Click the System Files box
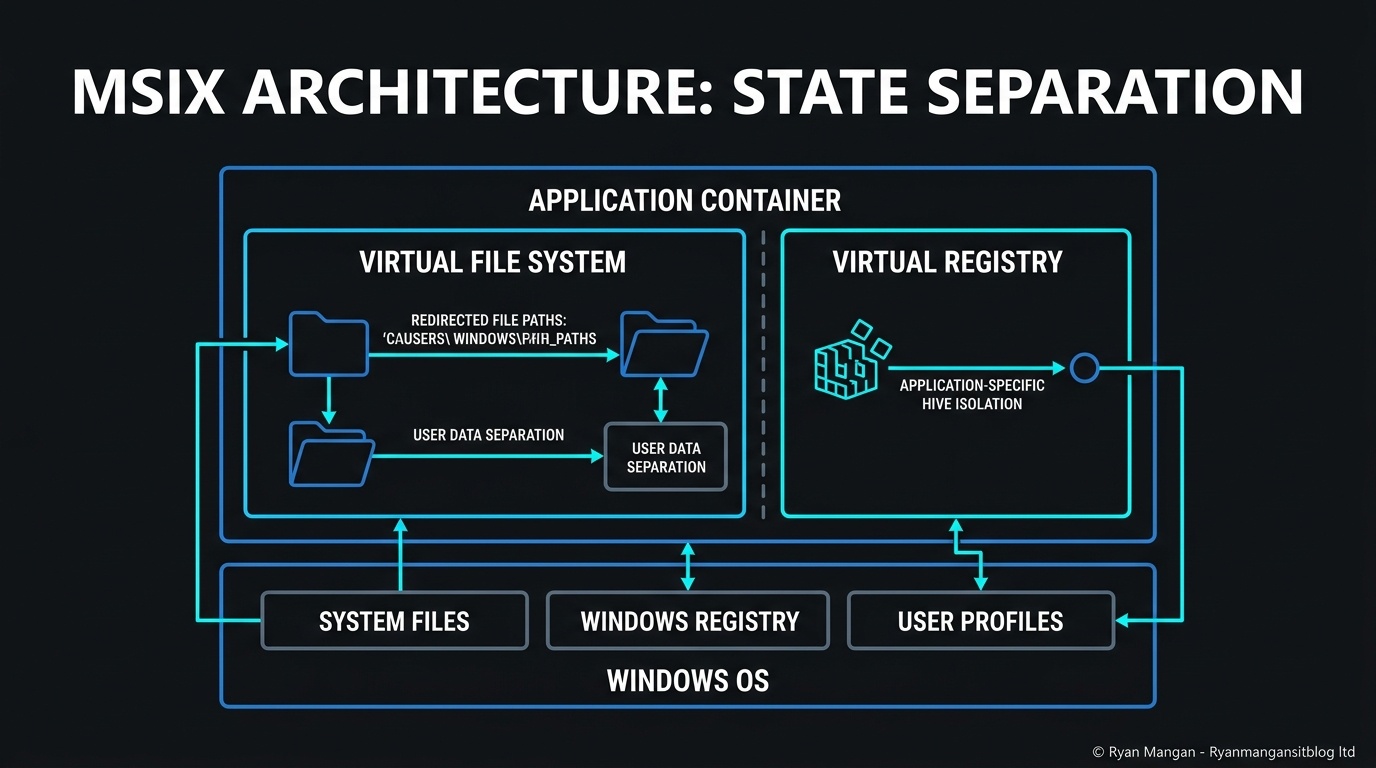The image size is (1376, 768). [x=394, y=621]
